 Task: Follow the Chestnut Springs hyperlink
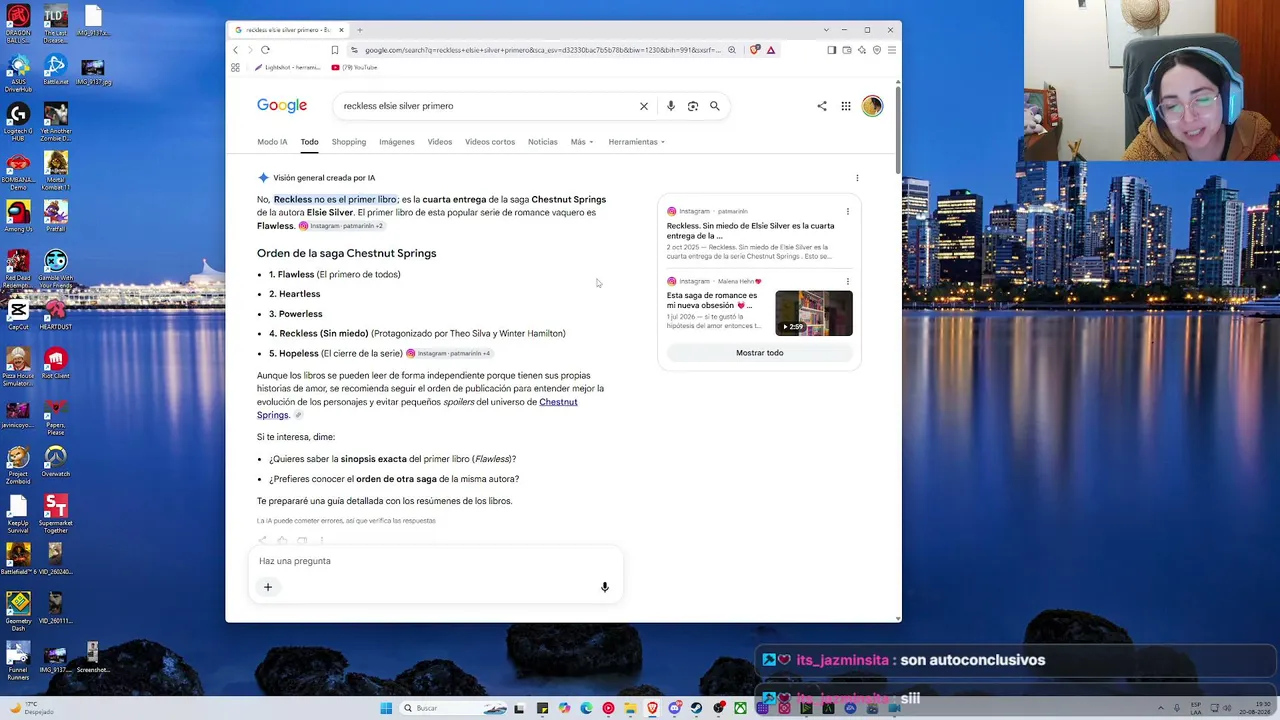(x=417, y=408)
